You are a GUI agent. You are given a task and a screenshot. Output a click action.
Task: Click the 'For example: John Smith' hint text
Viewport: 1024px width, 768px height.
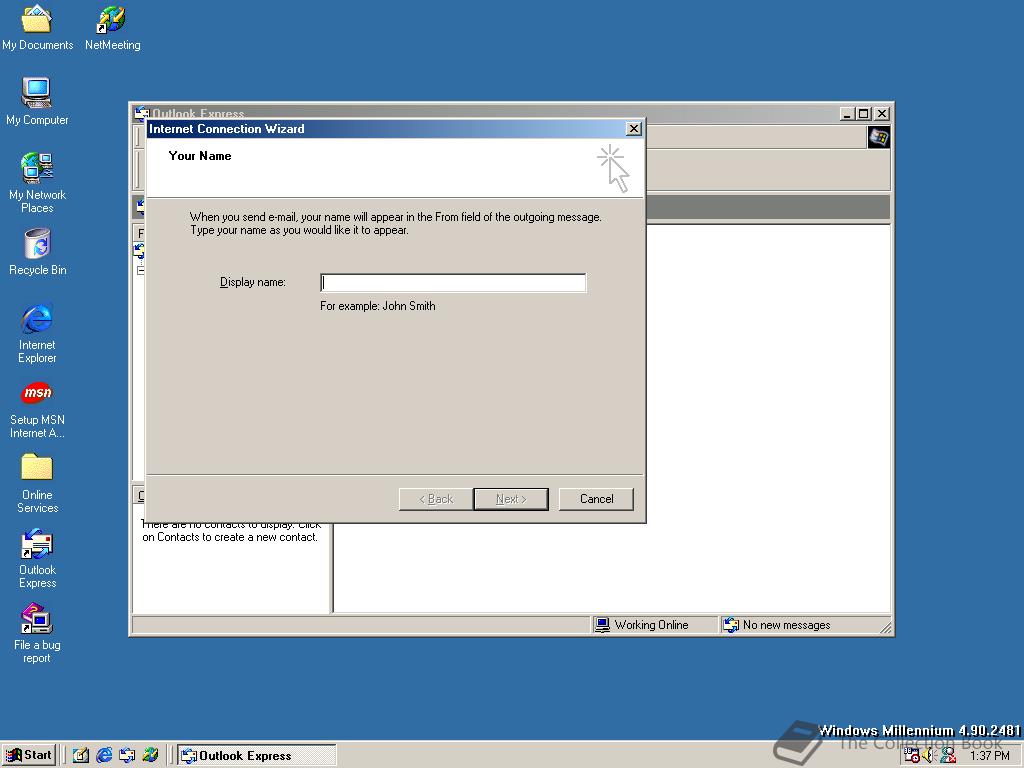(x=377, y=306)
